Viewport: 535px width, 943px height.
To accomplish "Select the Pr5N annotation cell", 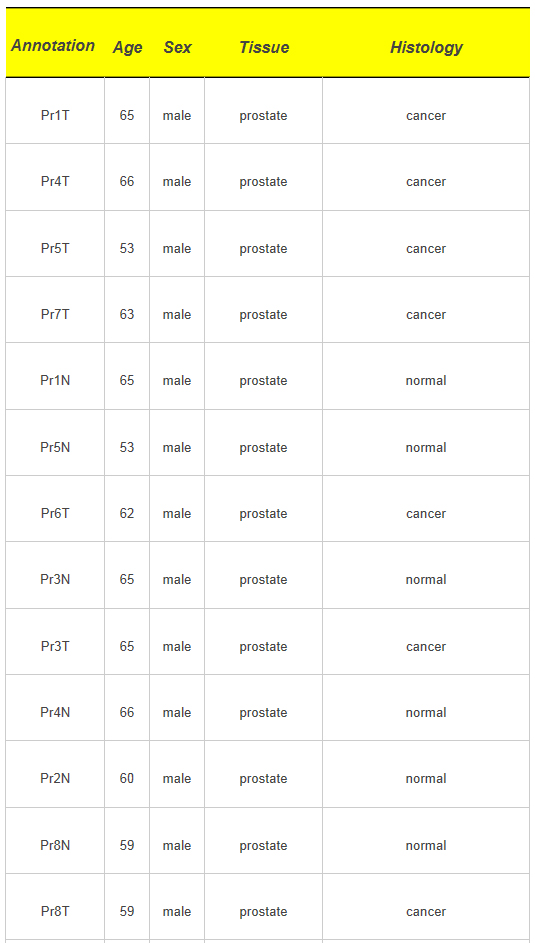I will point(55,443).
